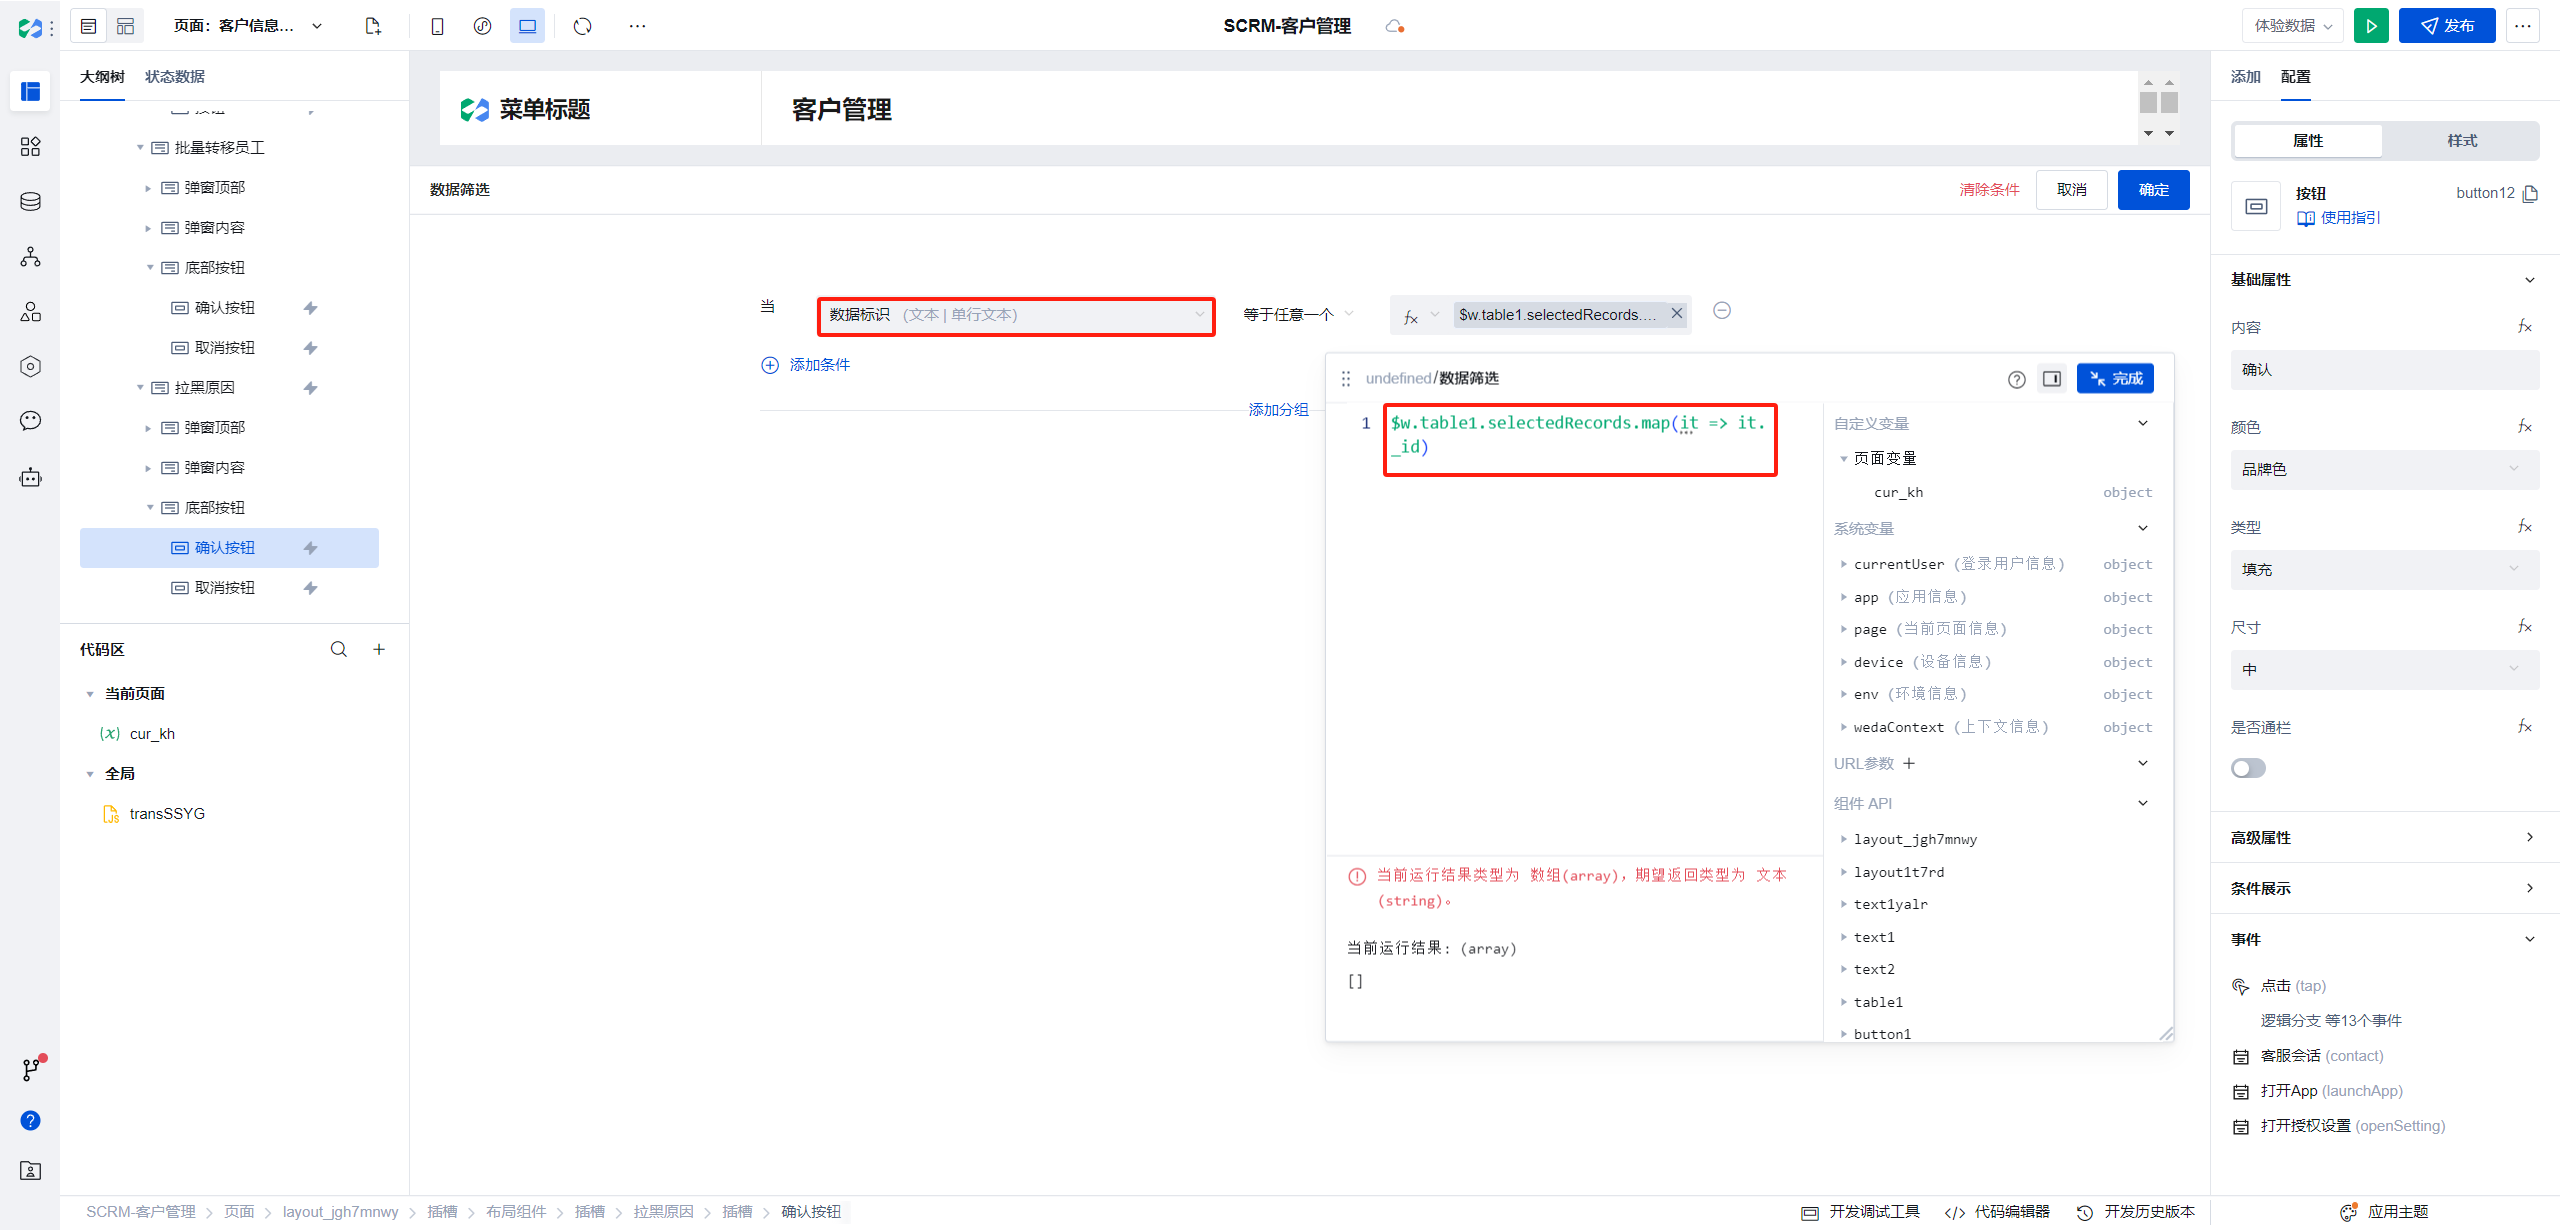
Task: Open the data source sidebar icon
Action: [x=30, y=202]
